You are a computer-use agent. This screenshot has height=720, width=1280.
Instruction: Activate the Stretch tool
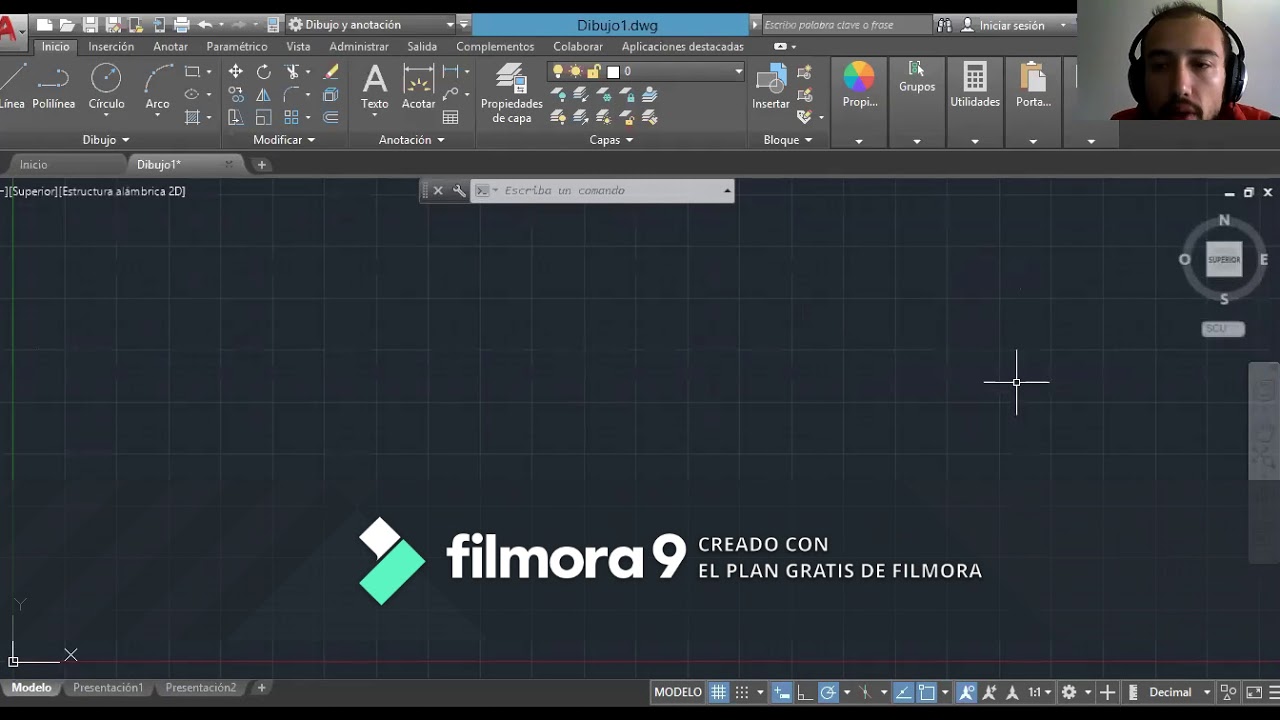pyautogui.click(x=235, y=117)
